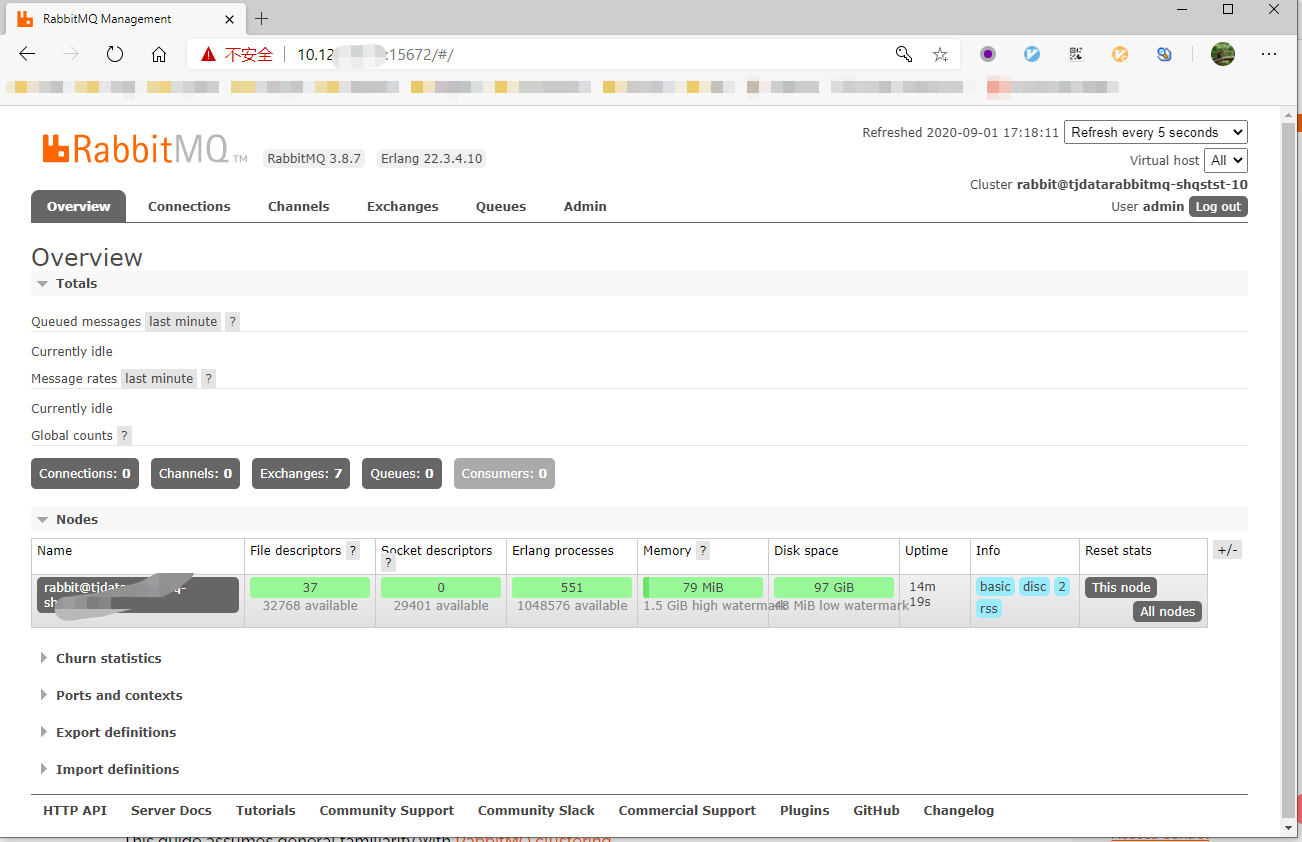This screenshot has height=842, width=1302.
Task: Open the Virtual host All dropdown
Action: [1227, 160]
